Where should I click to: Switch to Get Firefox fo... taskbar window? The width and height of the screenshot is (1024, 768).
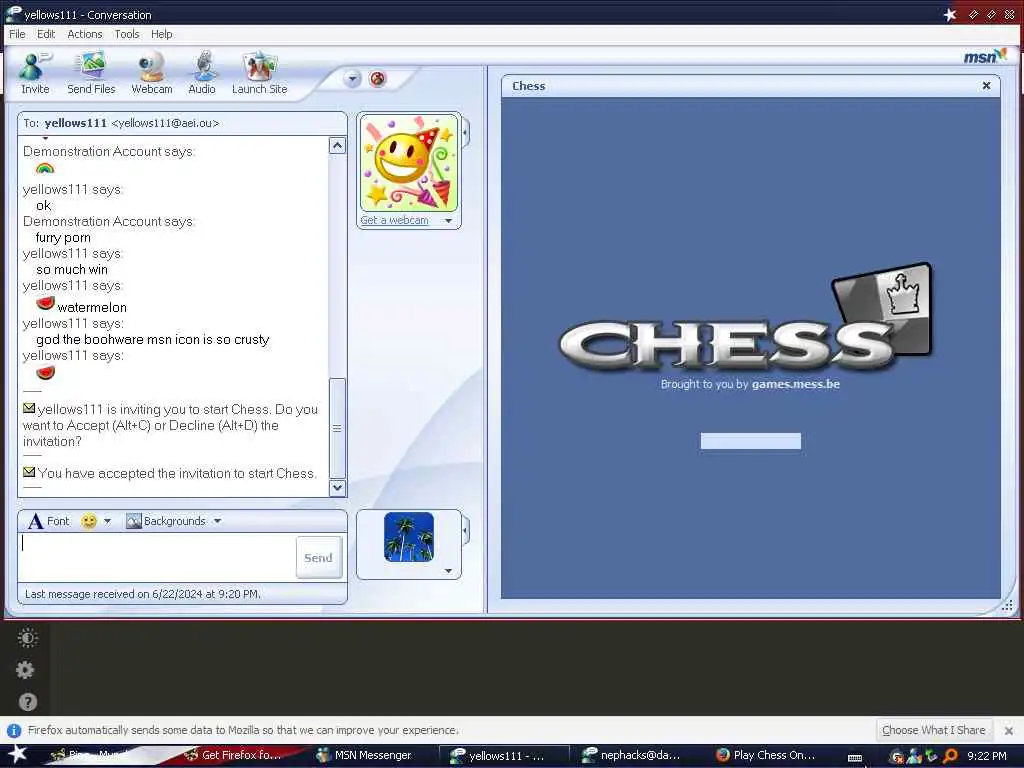point(240,755)
